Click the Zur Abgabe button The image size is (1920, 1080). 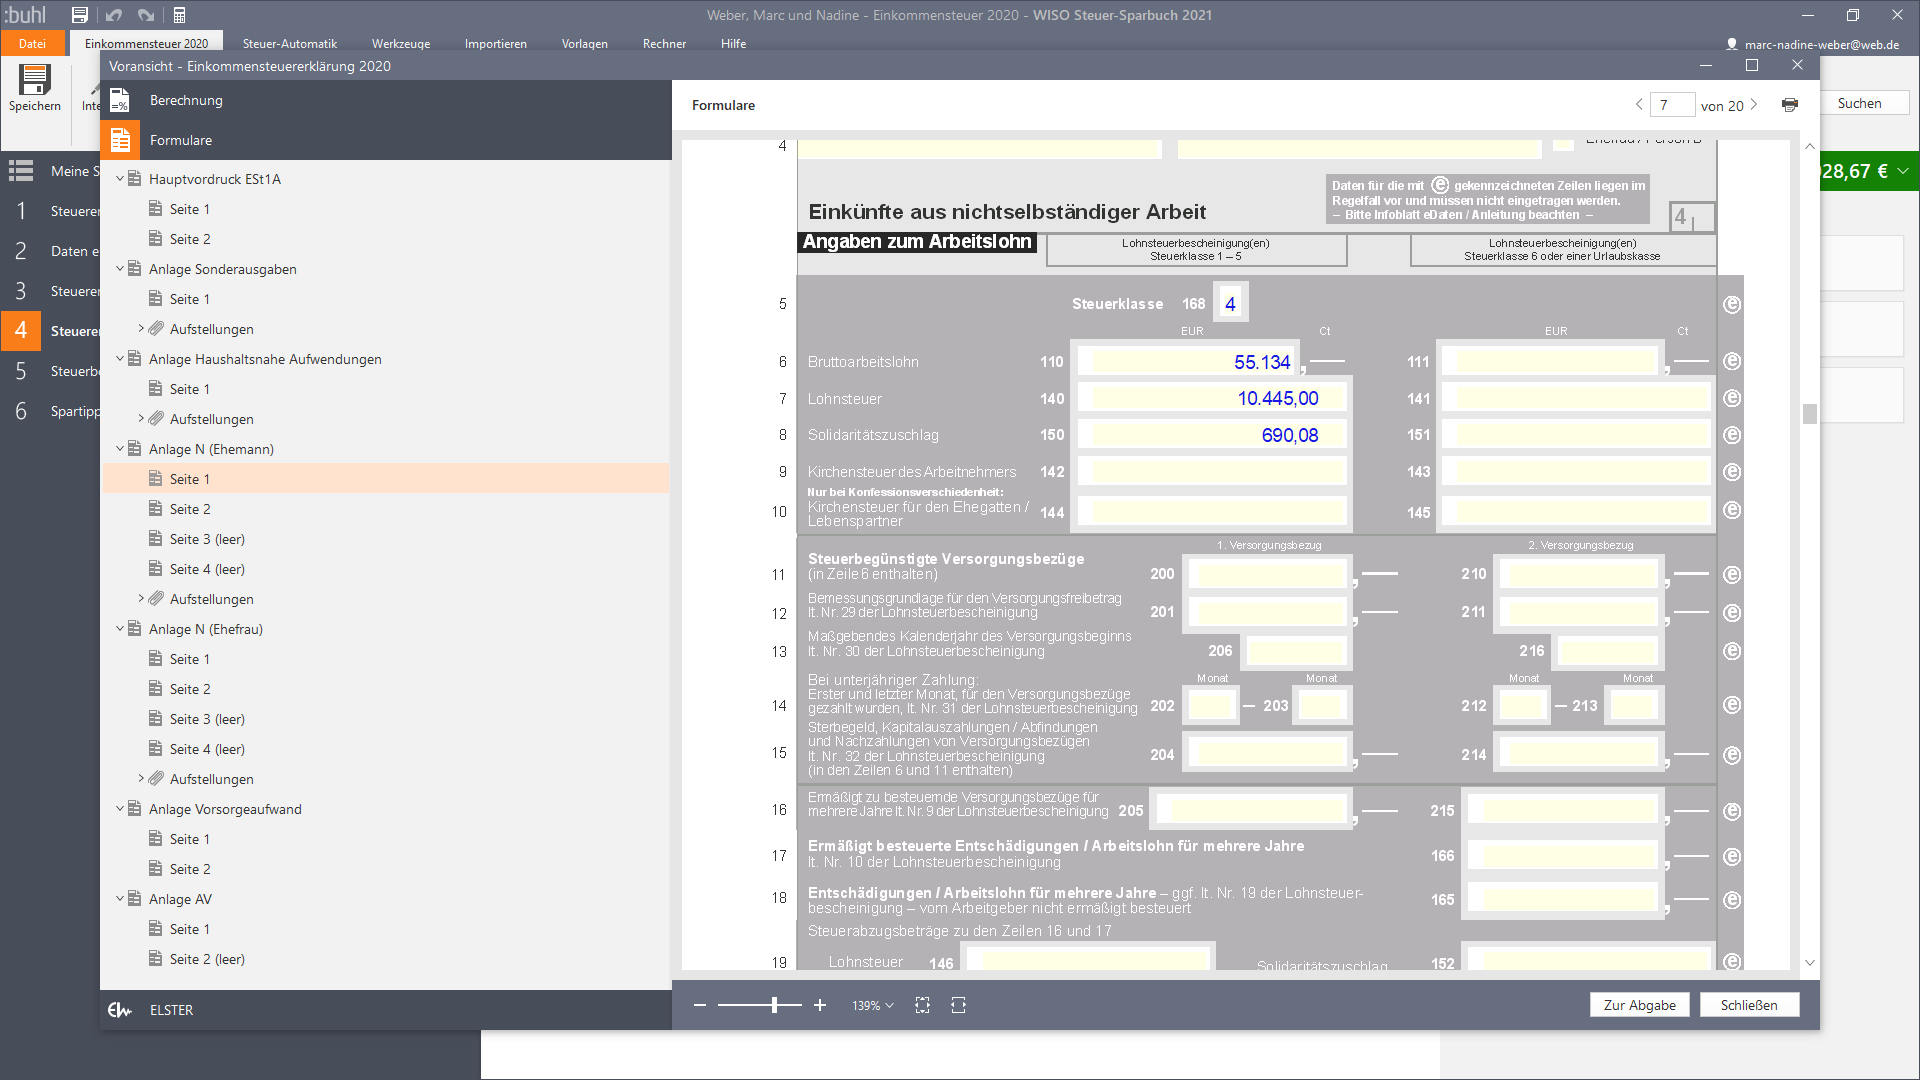pos(1639,1005)
